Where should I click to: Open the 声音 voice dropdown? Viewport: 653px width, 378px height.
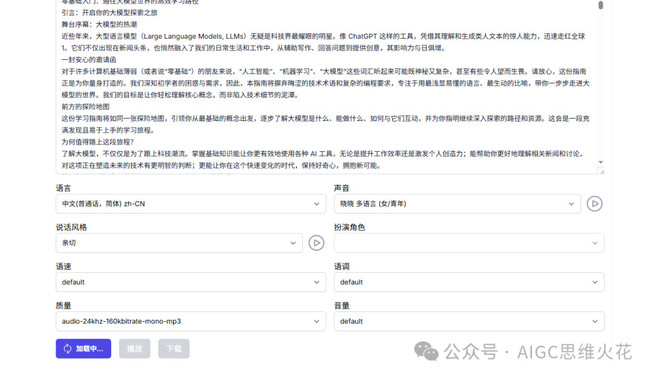457,204
